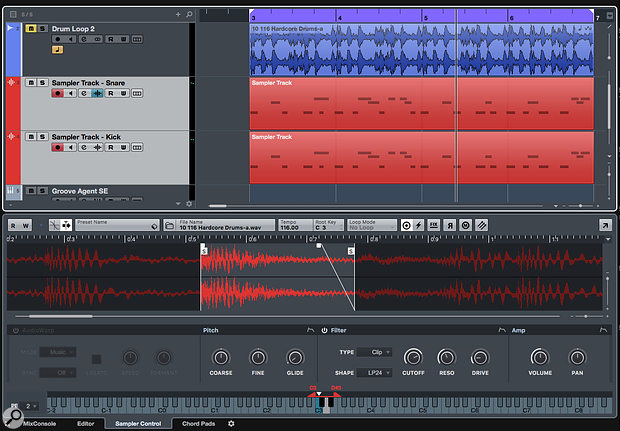Show Pitch envelope editor
The height and width of the screenshot is (431, 620).
(310, 330)
